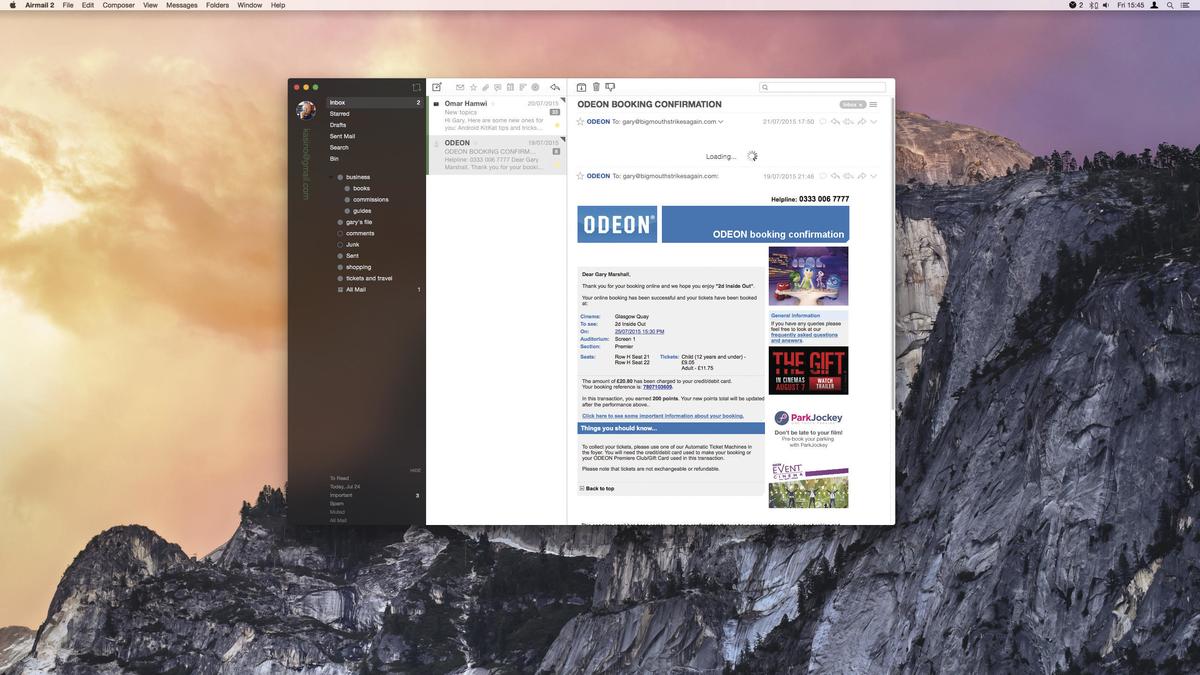Reply to the 21/07/2015 17:50 message

pyautogui.click(x=835, y=121)
